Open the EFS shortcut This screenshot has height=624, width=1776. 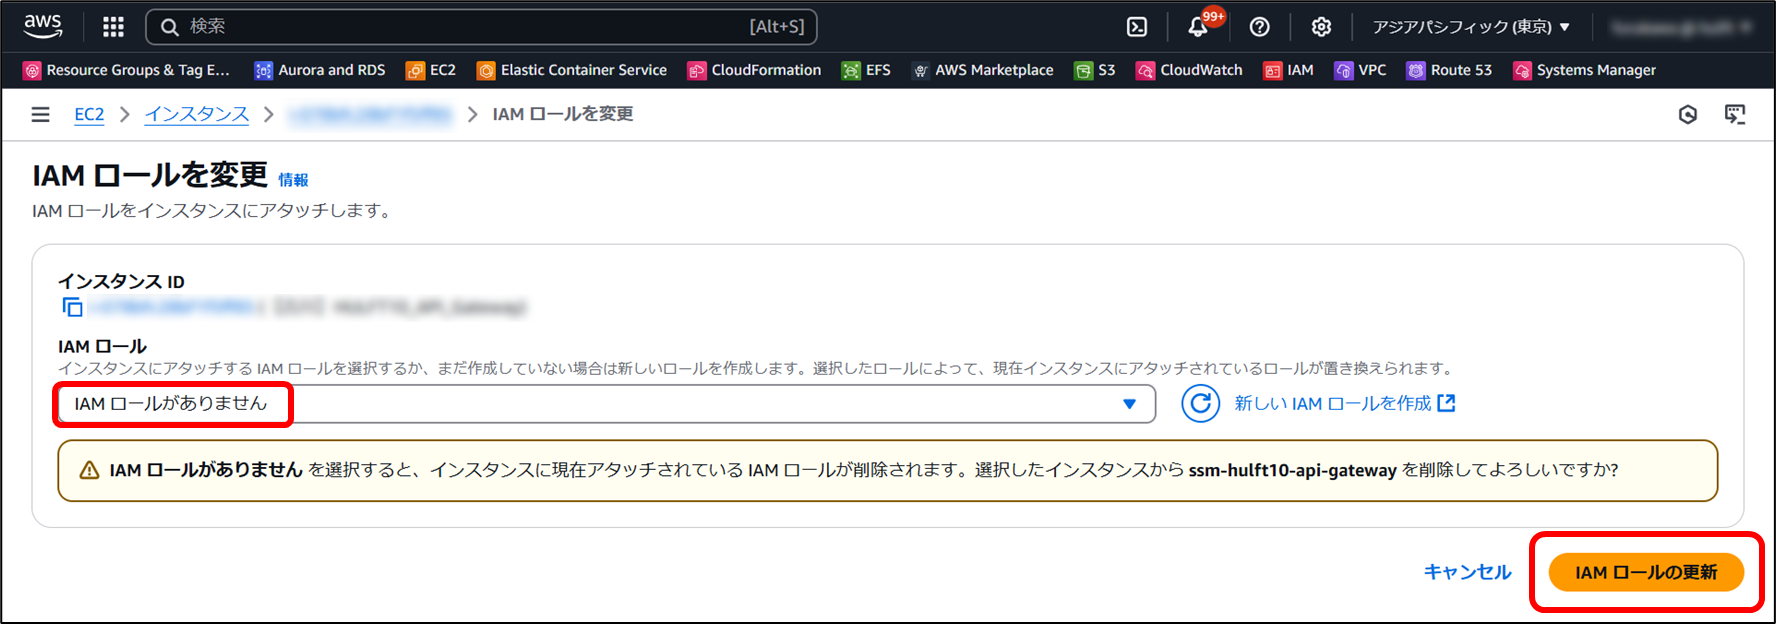point(866,70)
